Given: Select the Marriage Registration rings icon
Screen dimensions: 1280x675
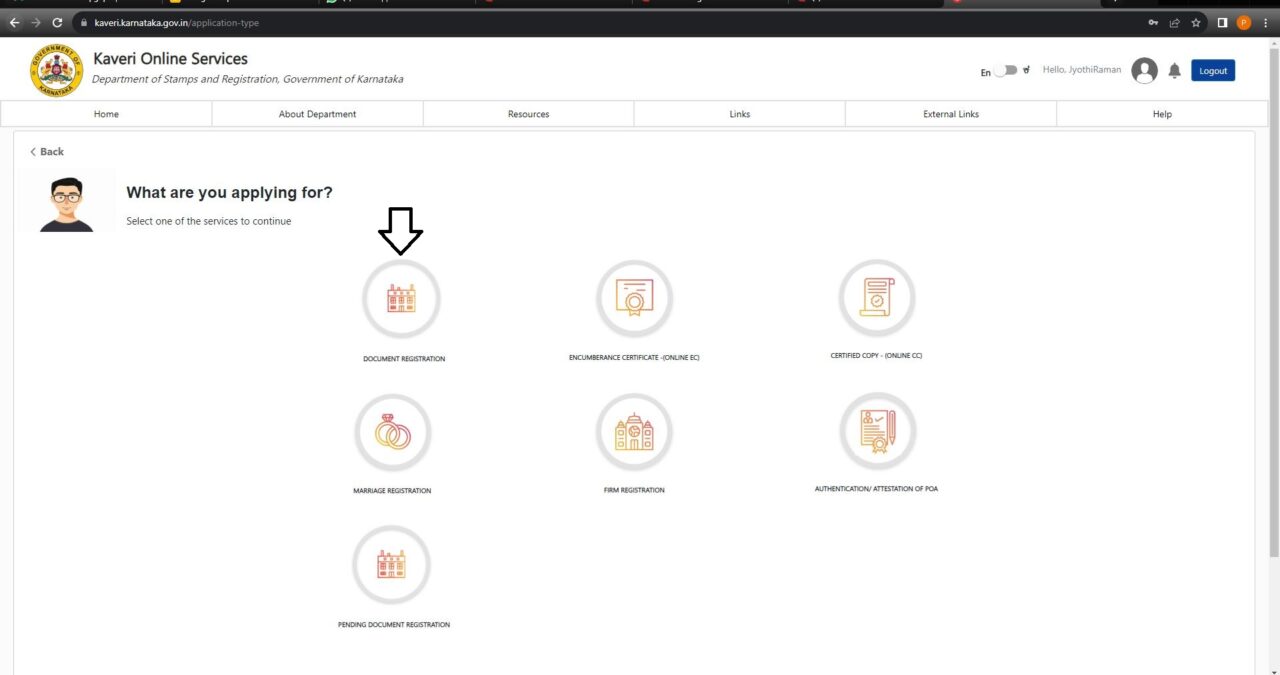Looking at the screenshot, I should (x=393, y=432).
